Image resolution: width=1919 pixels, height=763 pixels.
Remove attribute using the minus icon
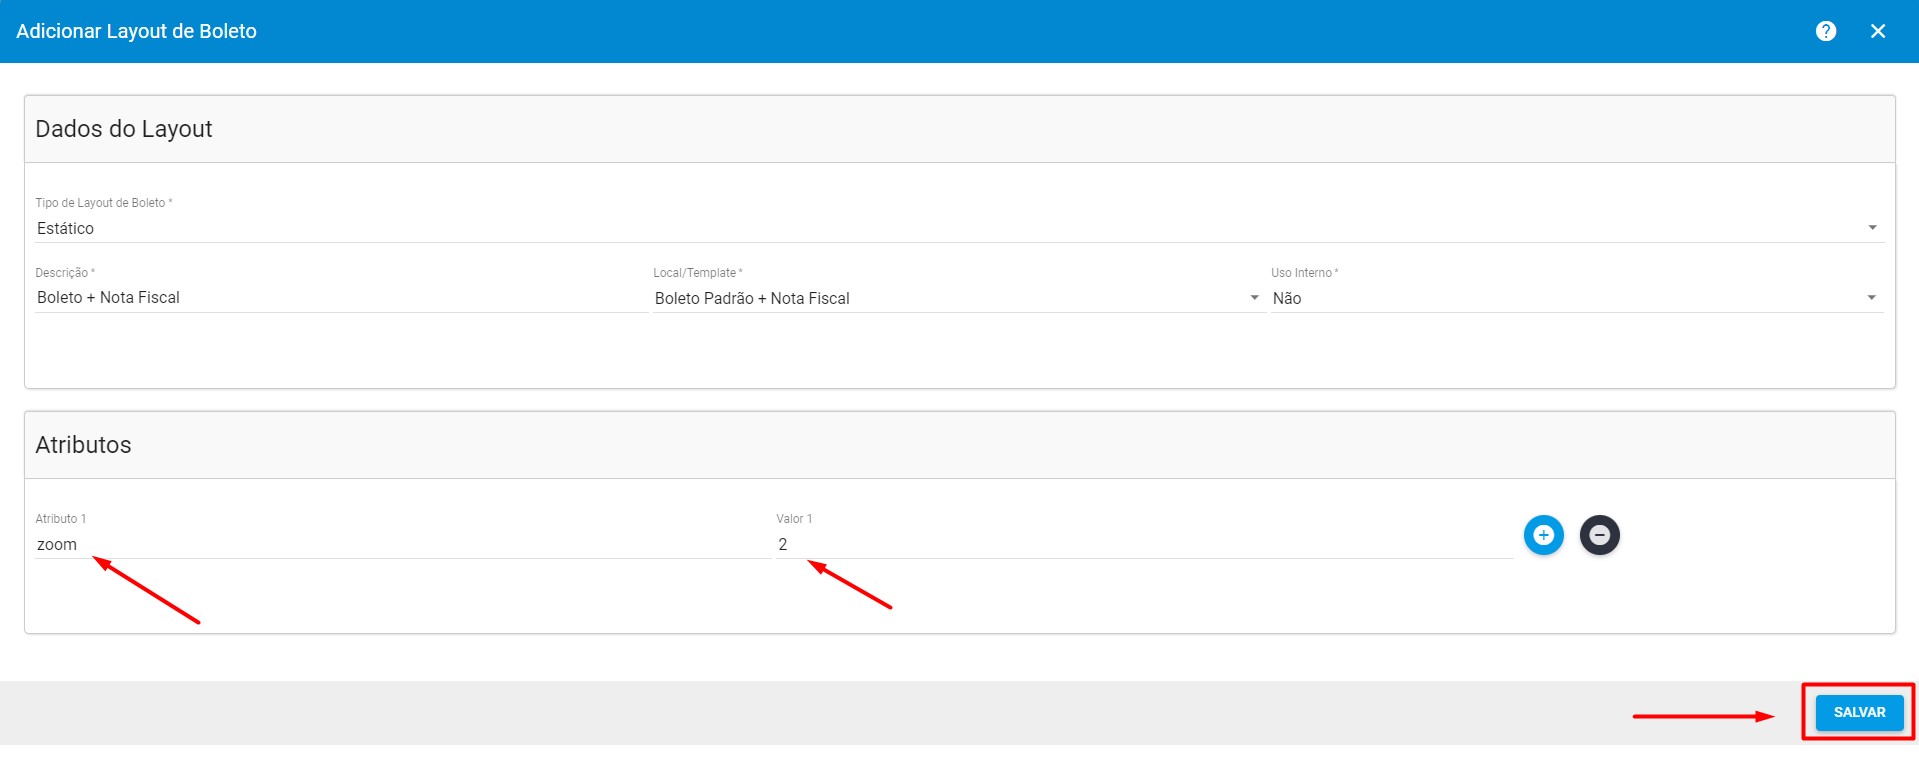coord(1599,535)
